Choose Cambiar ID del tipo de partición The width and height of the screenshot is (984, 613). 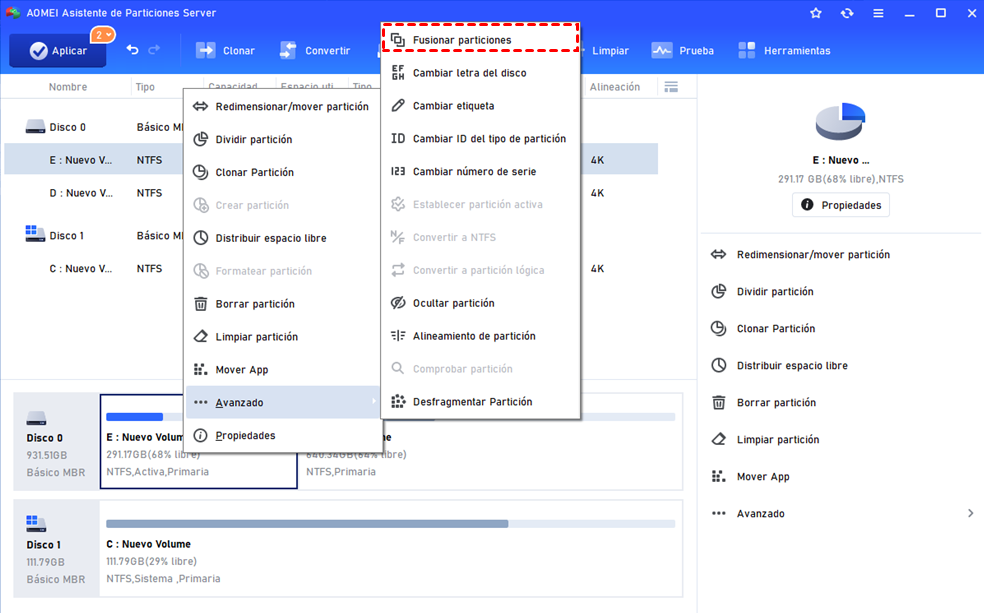coord(480,139)
